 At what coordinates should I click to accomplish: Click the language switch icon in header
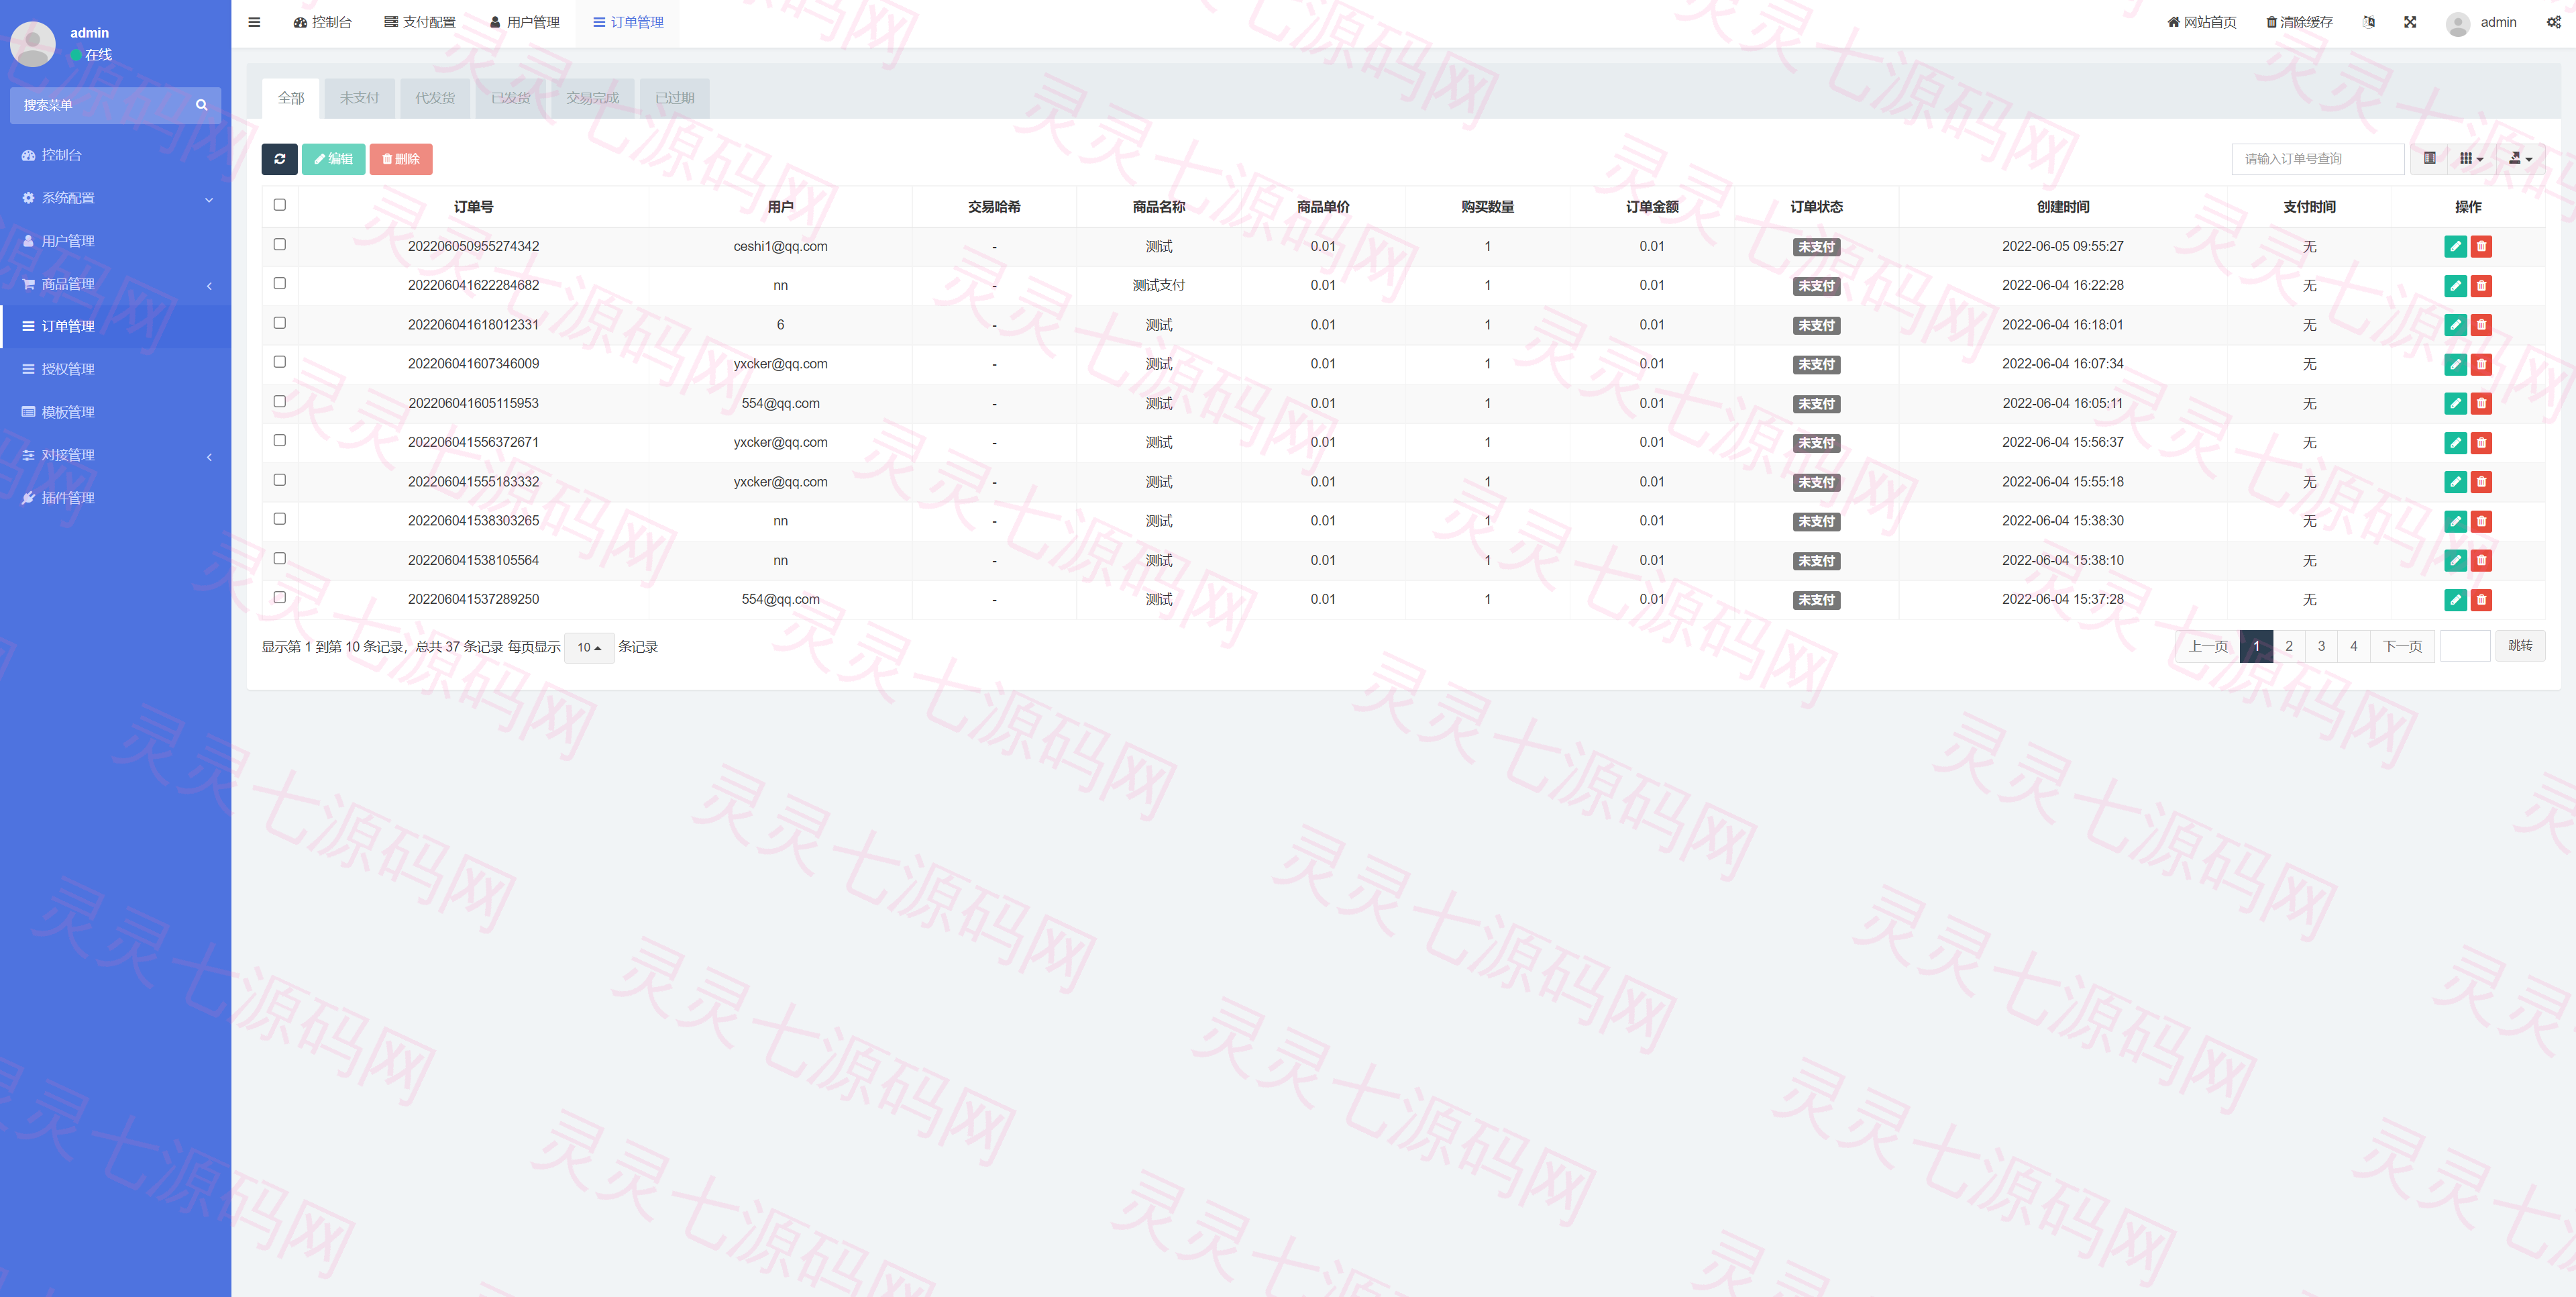2368,22
